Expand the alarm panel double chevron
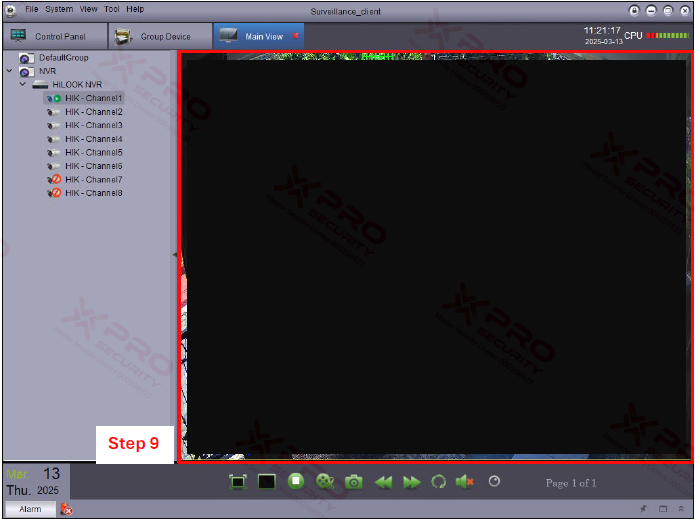The height and width of the screenshot is (519, 695). (681, 509)
